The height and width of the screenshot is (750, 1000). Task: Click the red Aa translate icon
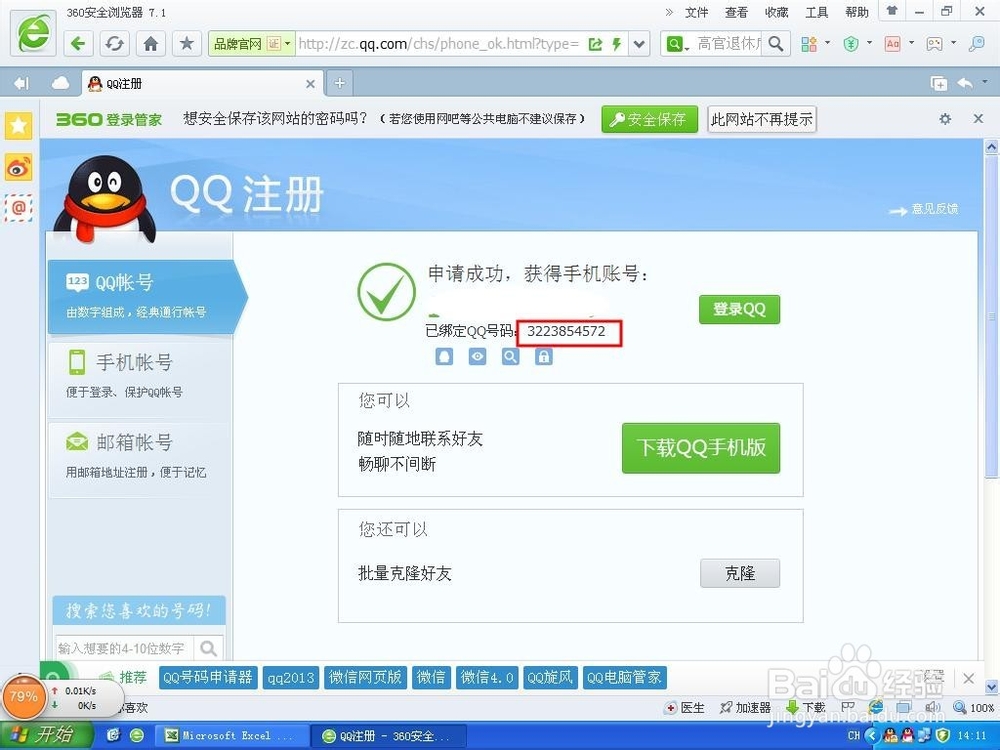point(892,43)
